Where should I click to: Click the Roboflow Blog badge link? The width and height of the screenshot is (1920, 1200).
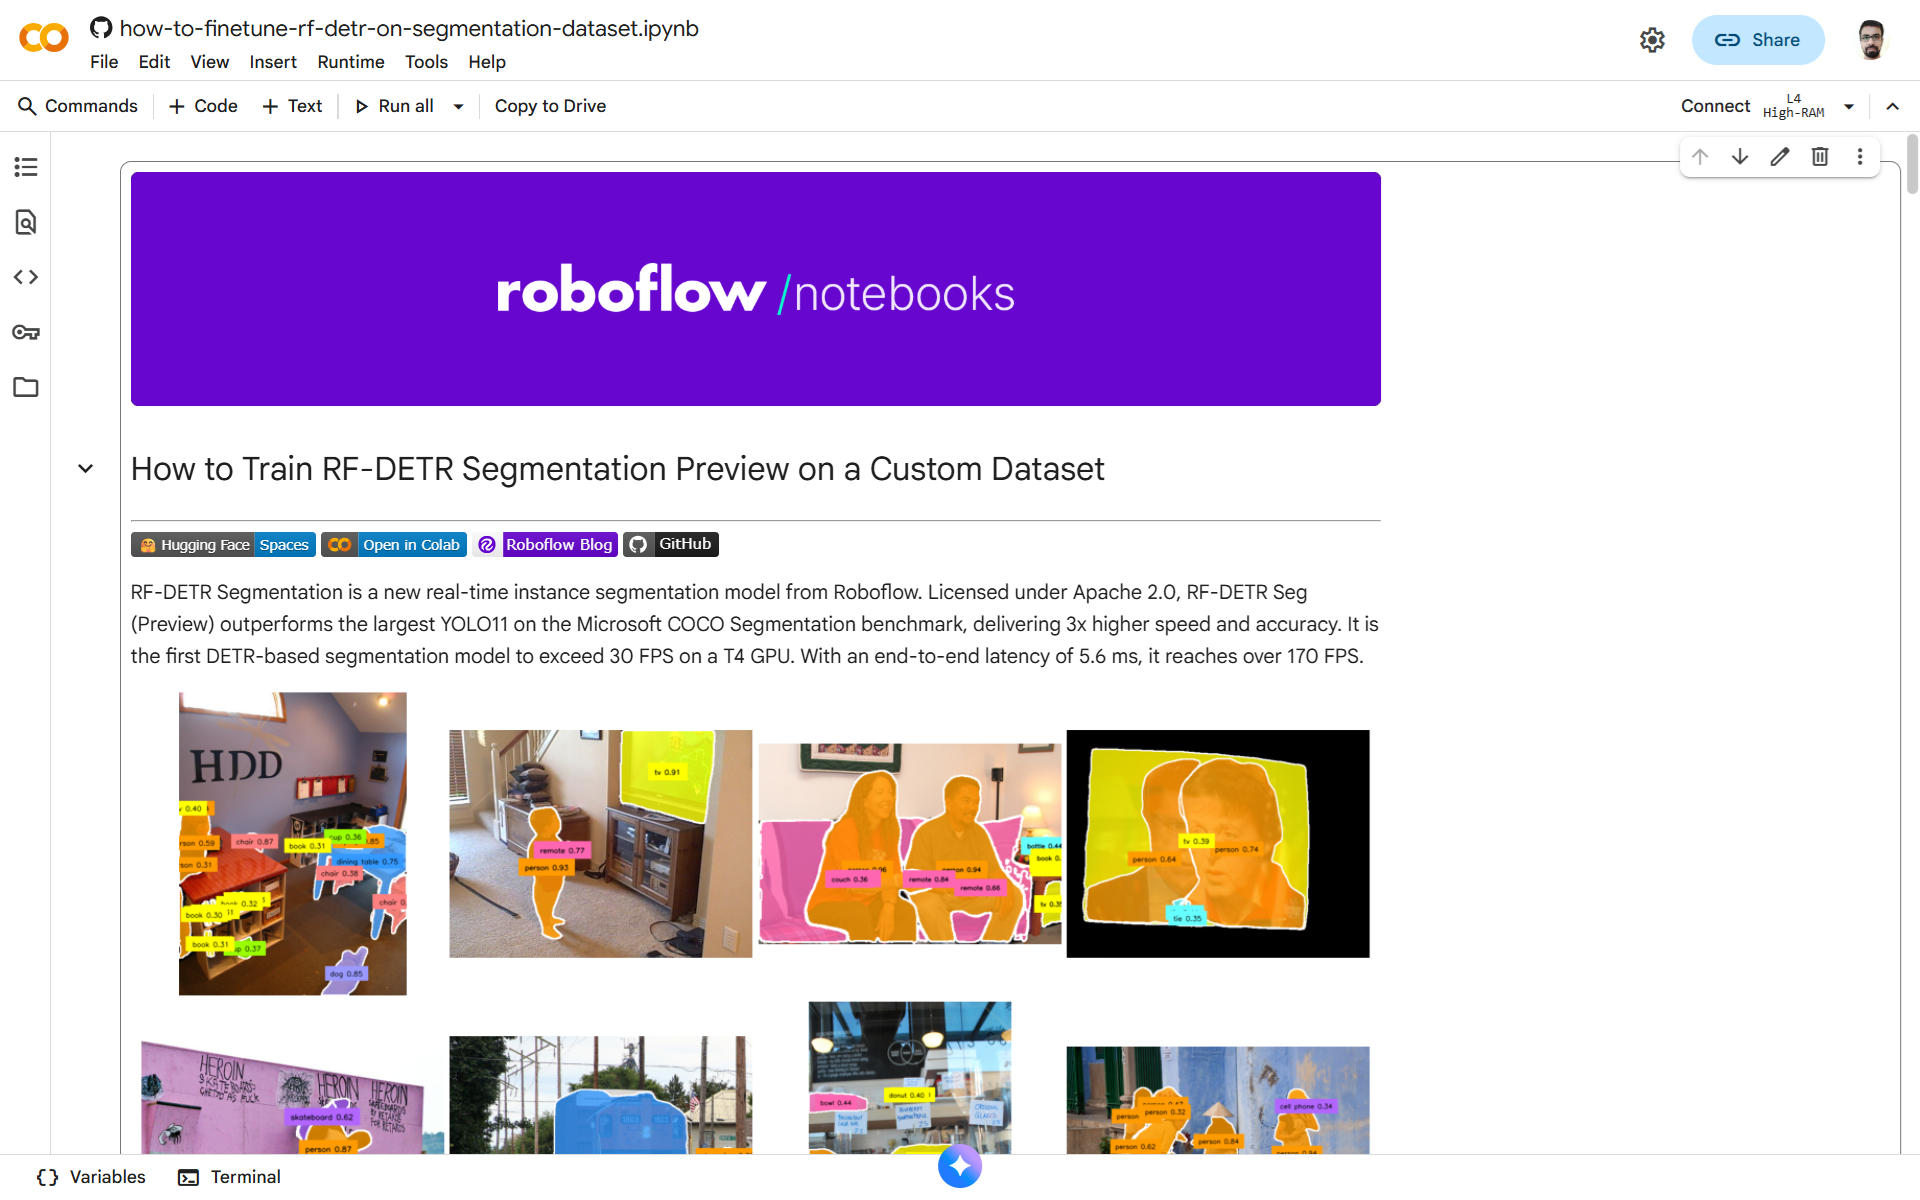[x=546, y=544]
